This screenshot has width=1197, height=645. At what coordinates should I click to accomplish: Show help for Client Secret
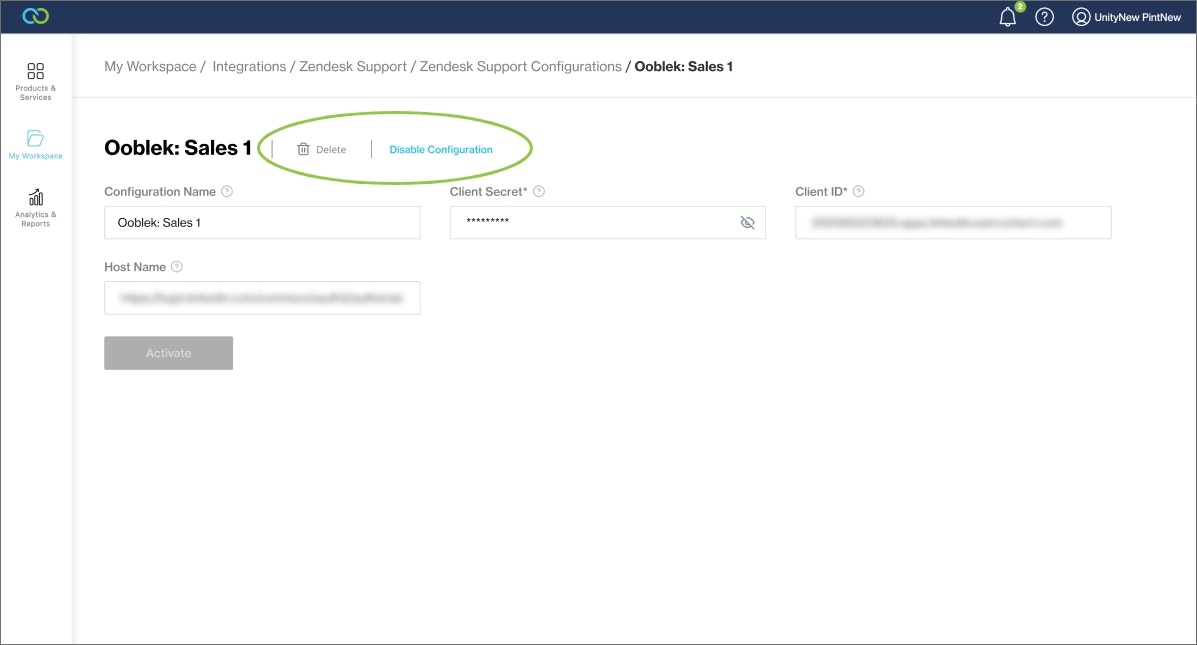click(x=539, y=192)
